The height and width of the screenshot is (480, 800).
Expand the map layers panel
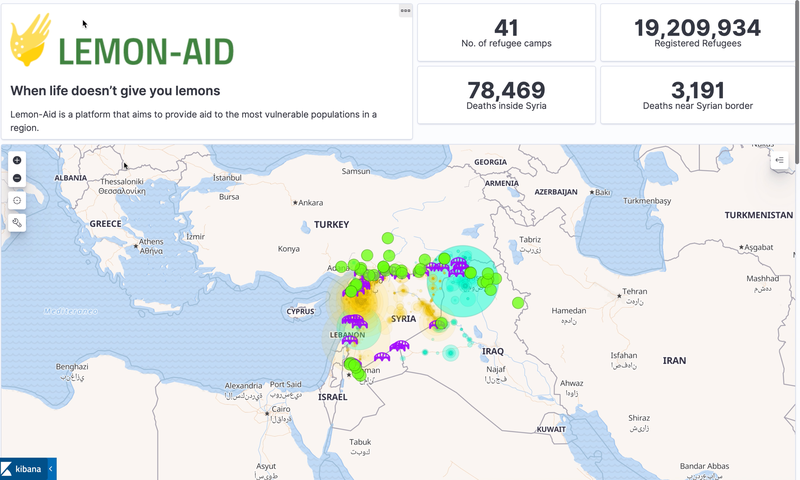point(780,160)
